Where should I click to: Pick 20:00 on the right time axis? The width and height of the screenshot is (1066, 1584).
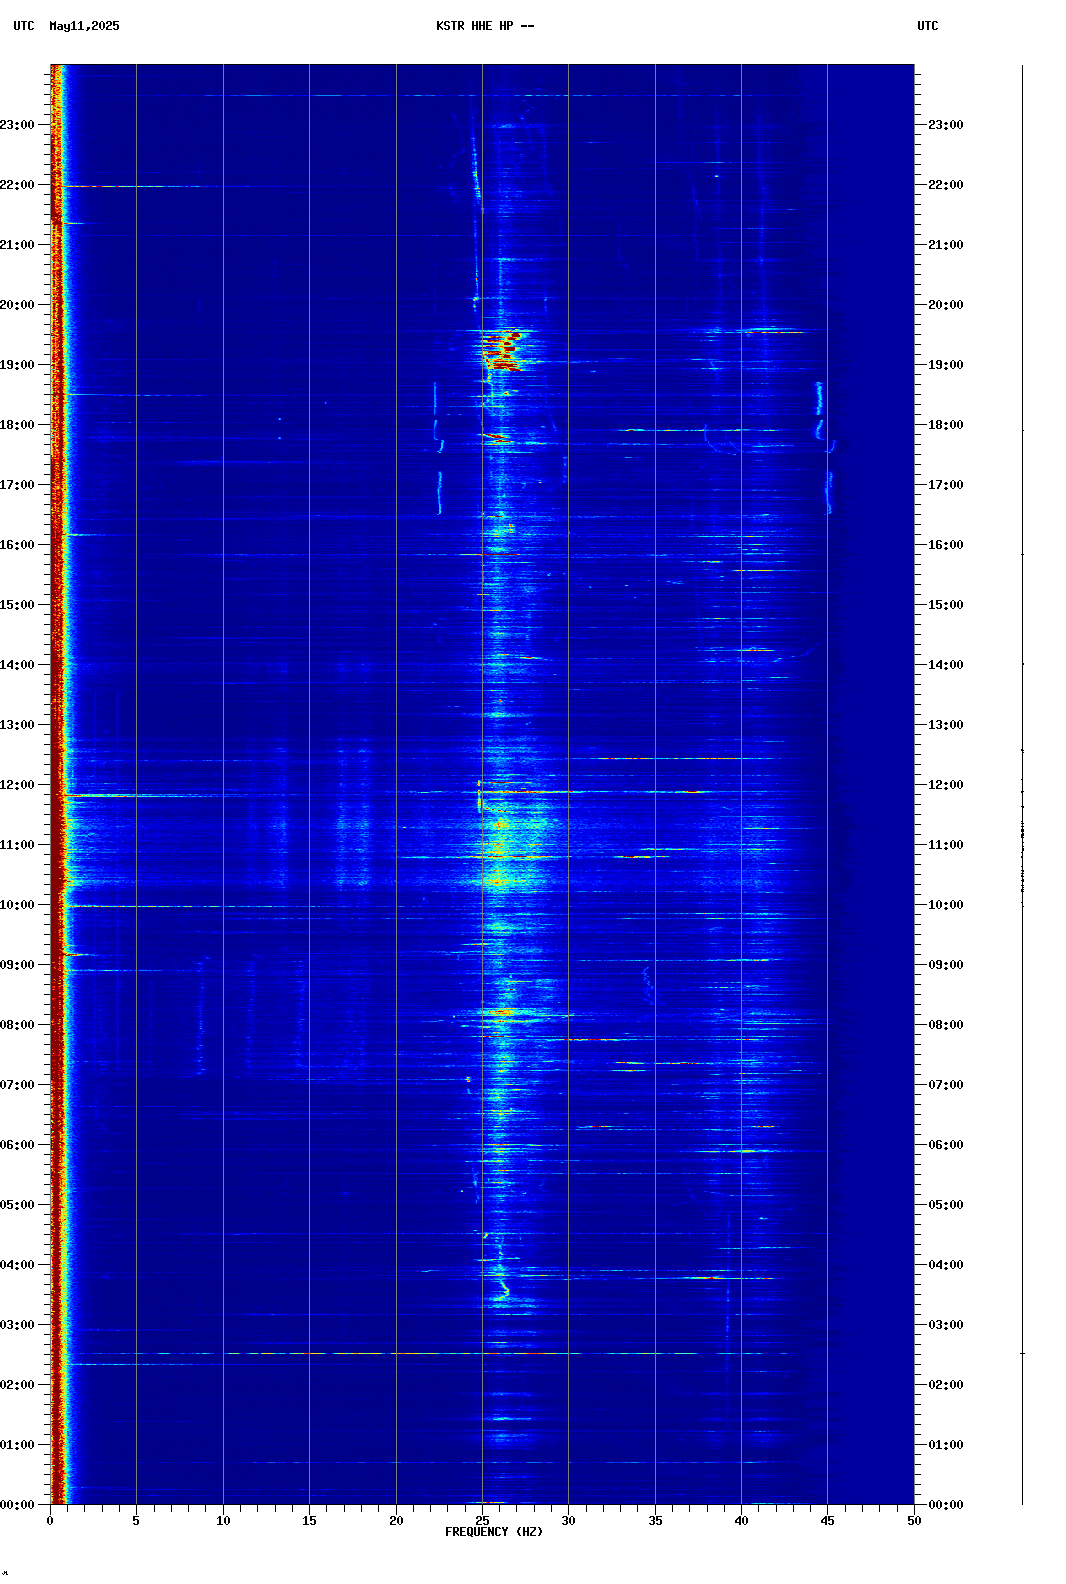[946, 305]
